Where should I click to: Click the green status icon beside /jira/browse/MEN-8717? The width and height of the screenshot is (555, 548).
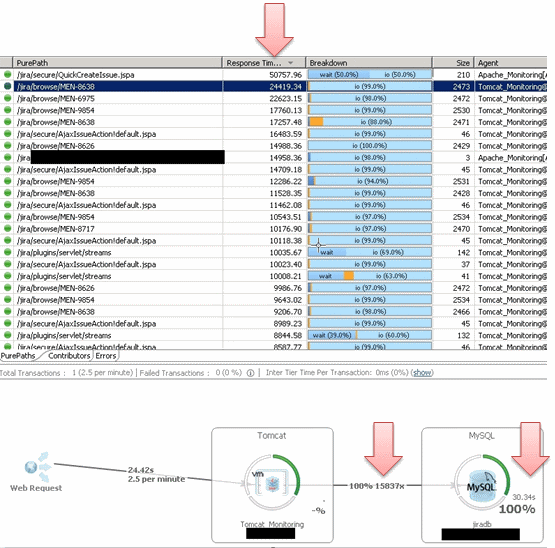pos(7,228)
